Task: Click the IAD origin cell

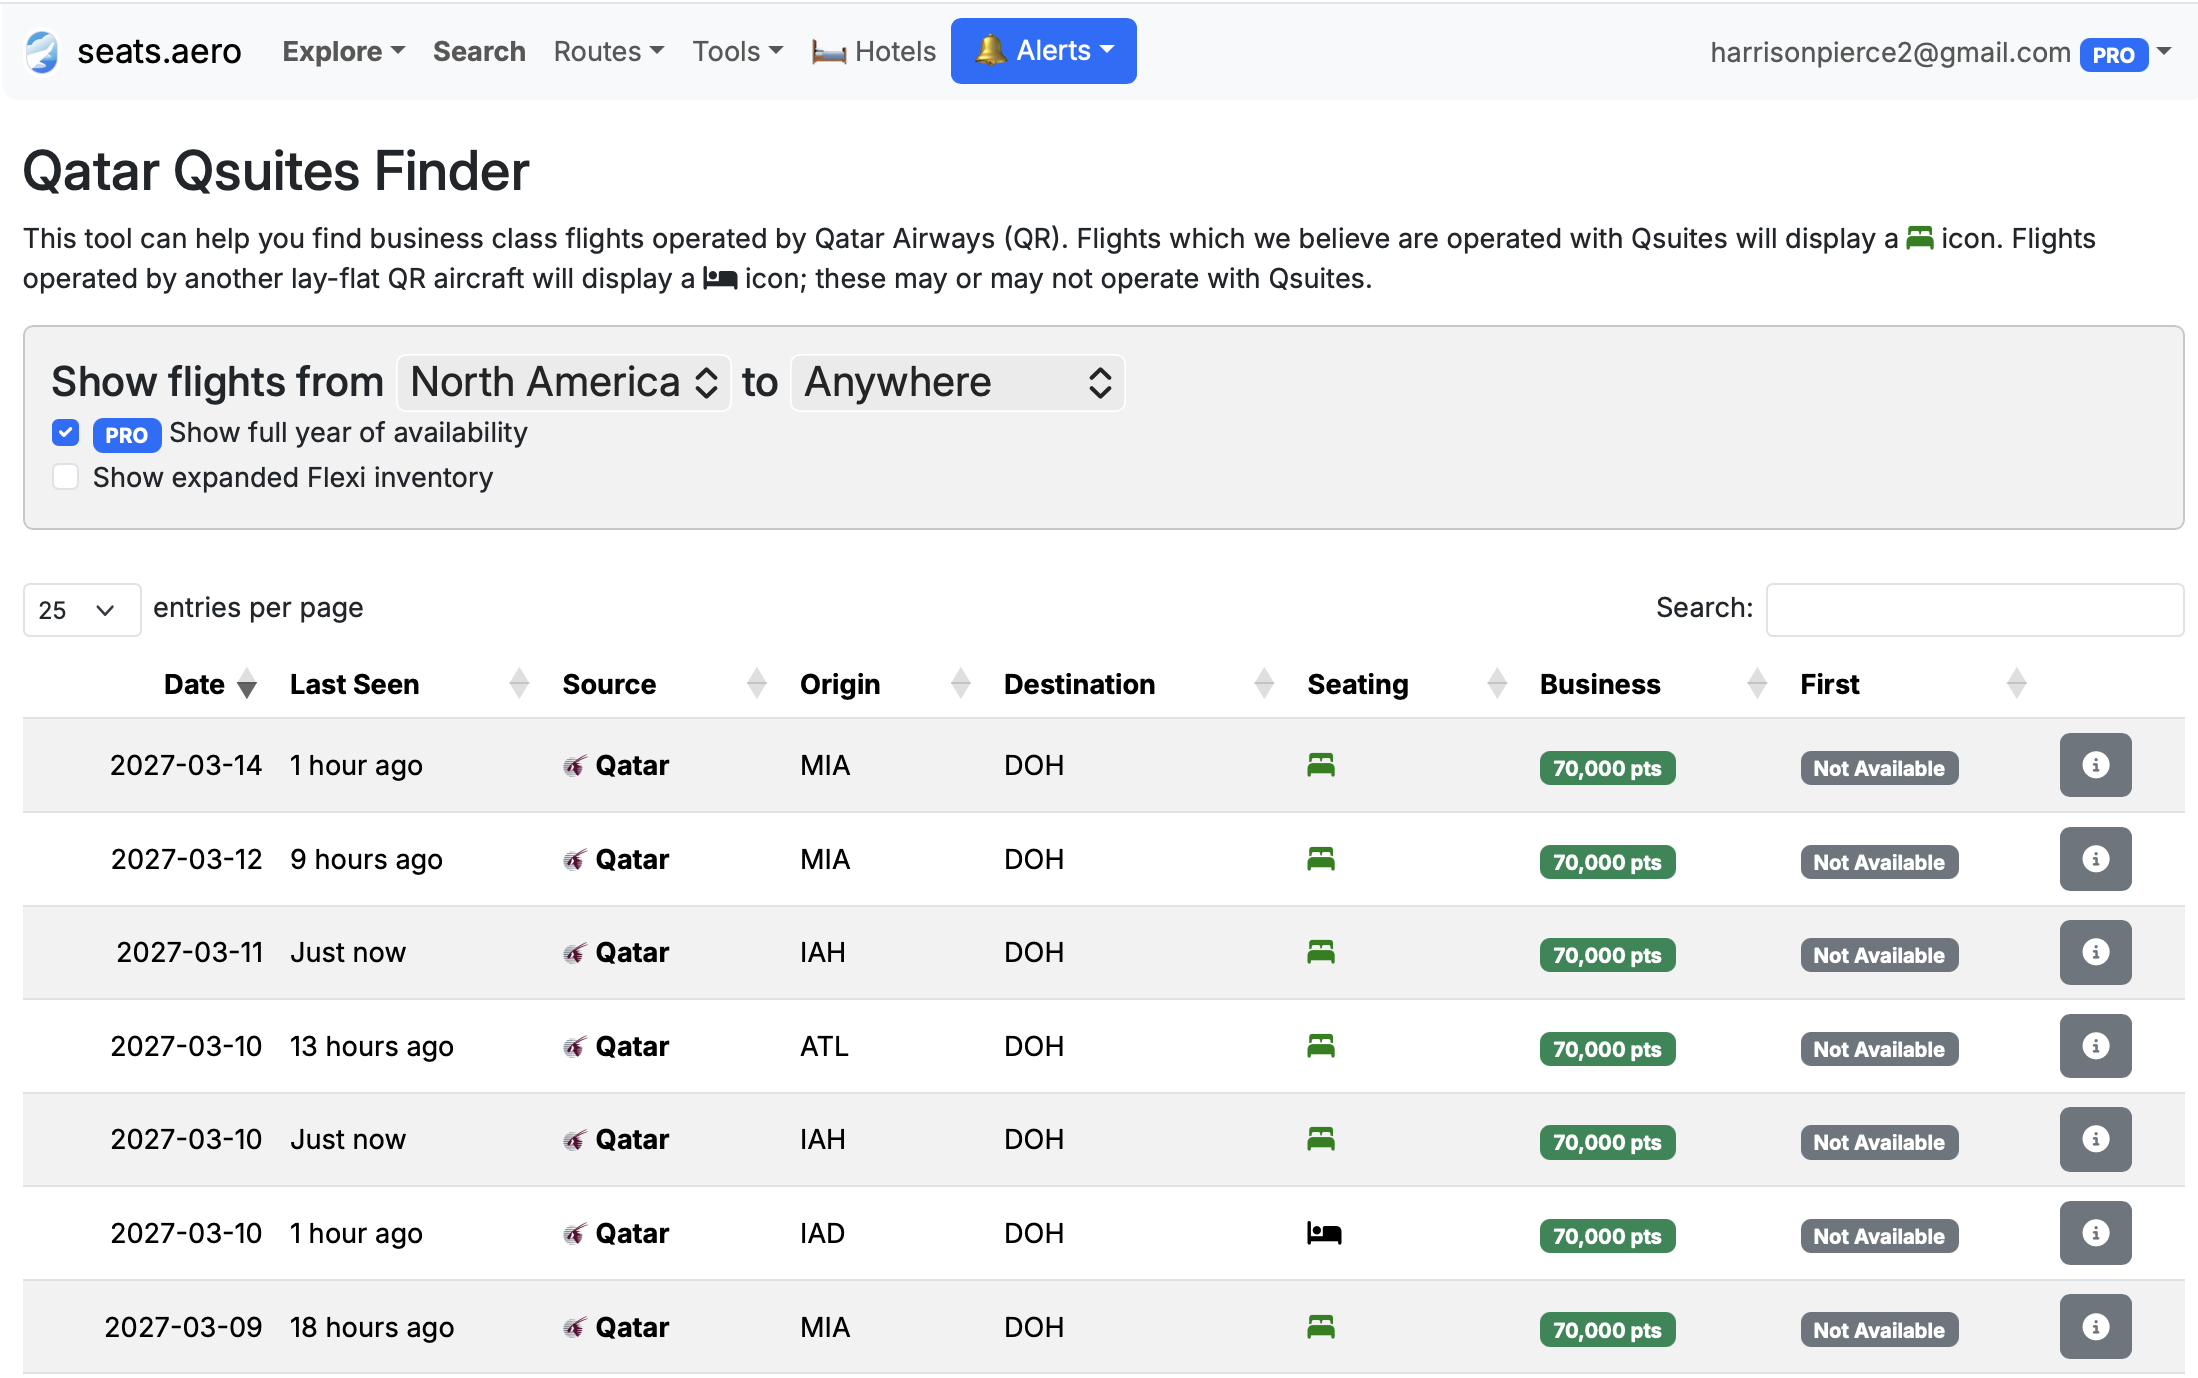Action: (x=822, y=1233)
